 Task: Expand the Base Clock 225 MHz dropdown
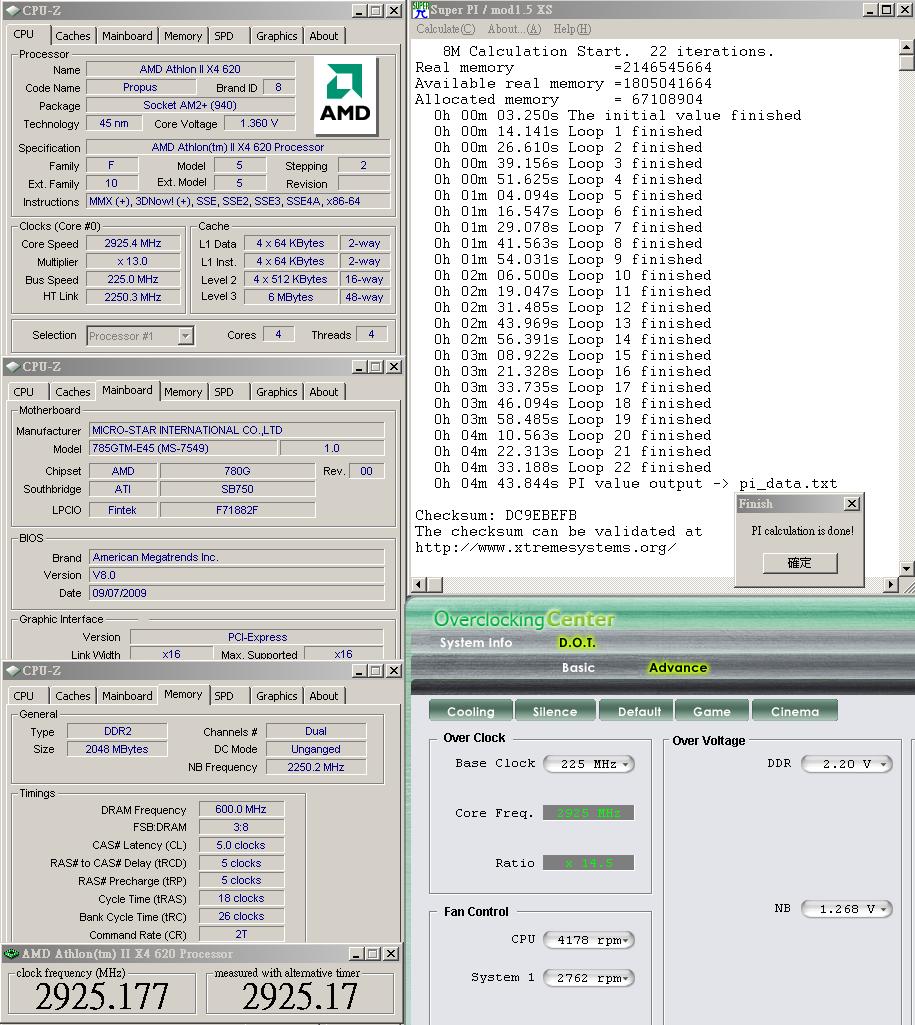coord(588,764)
